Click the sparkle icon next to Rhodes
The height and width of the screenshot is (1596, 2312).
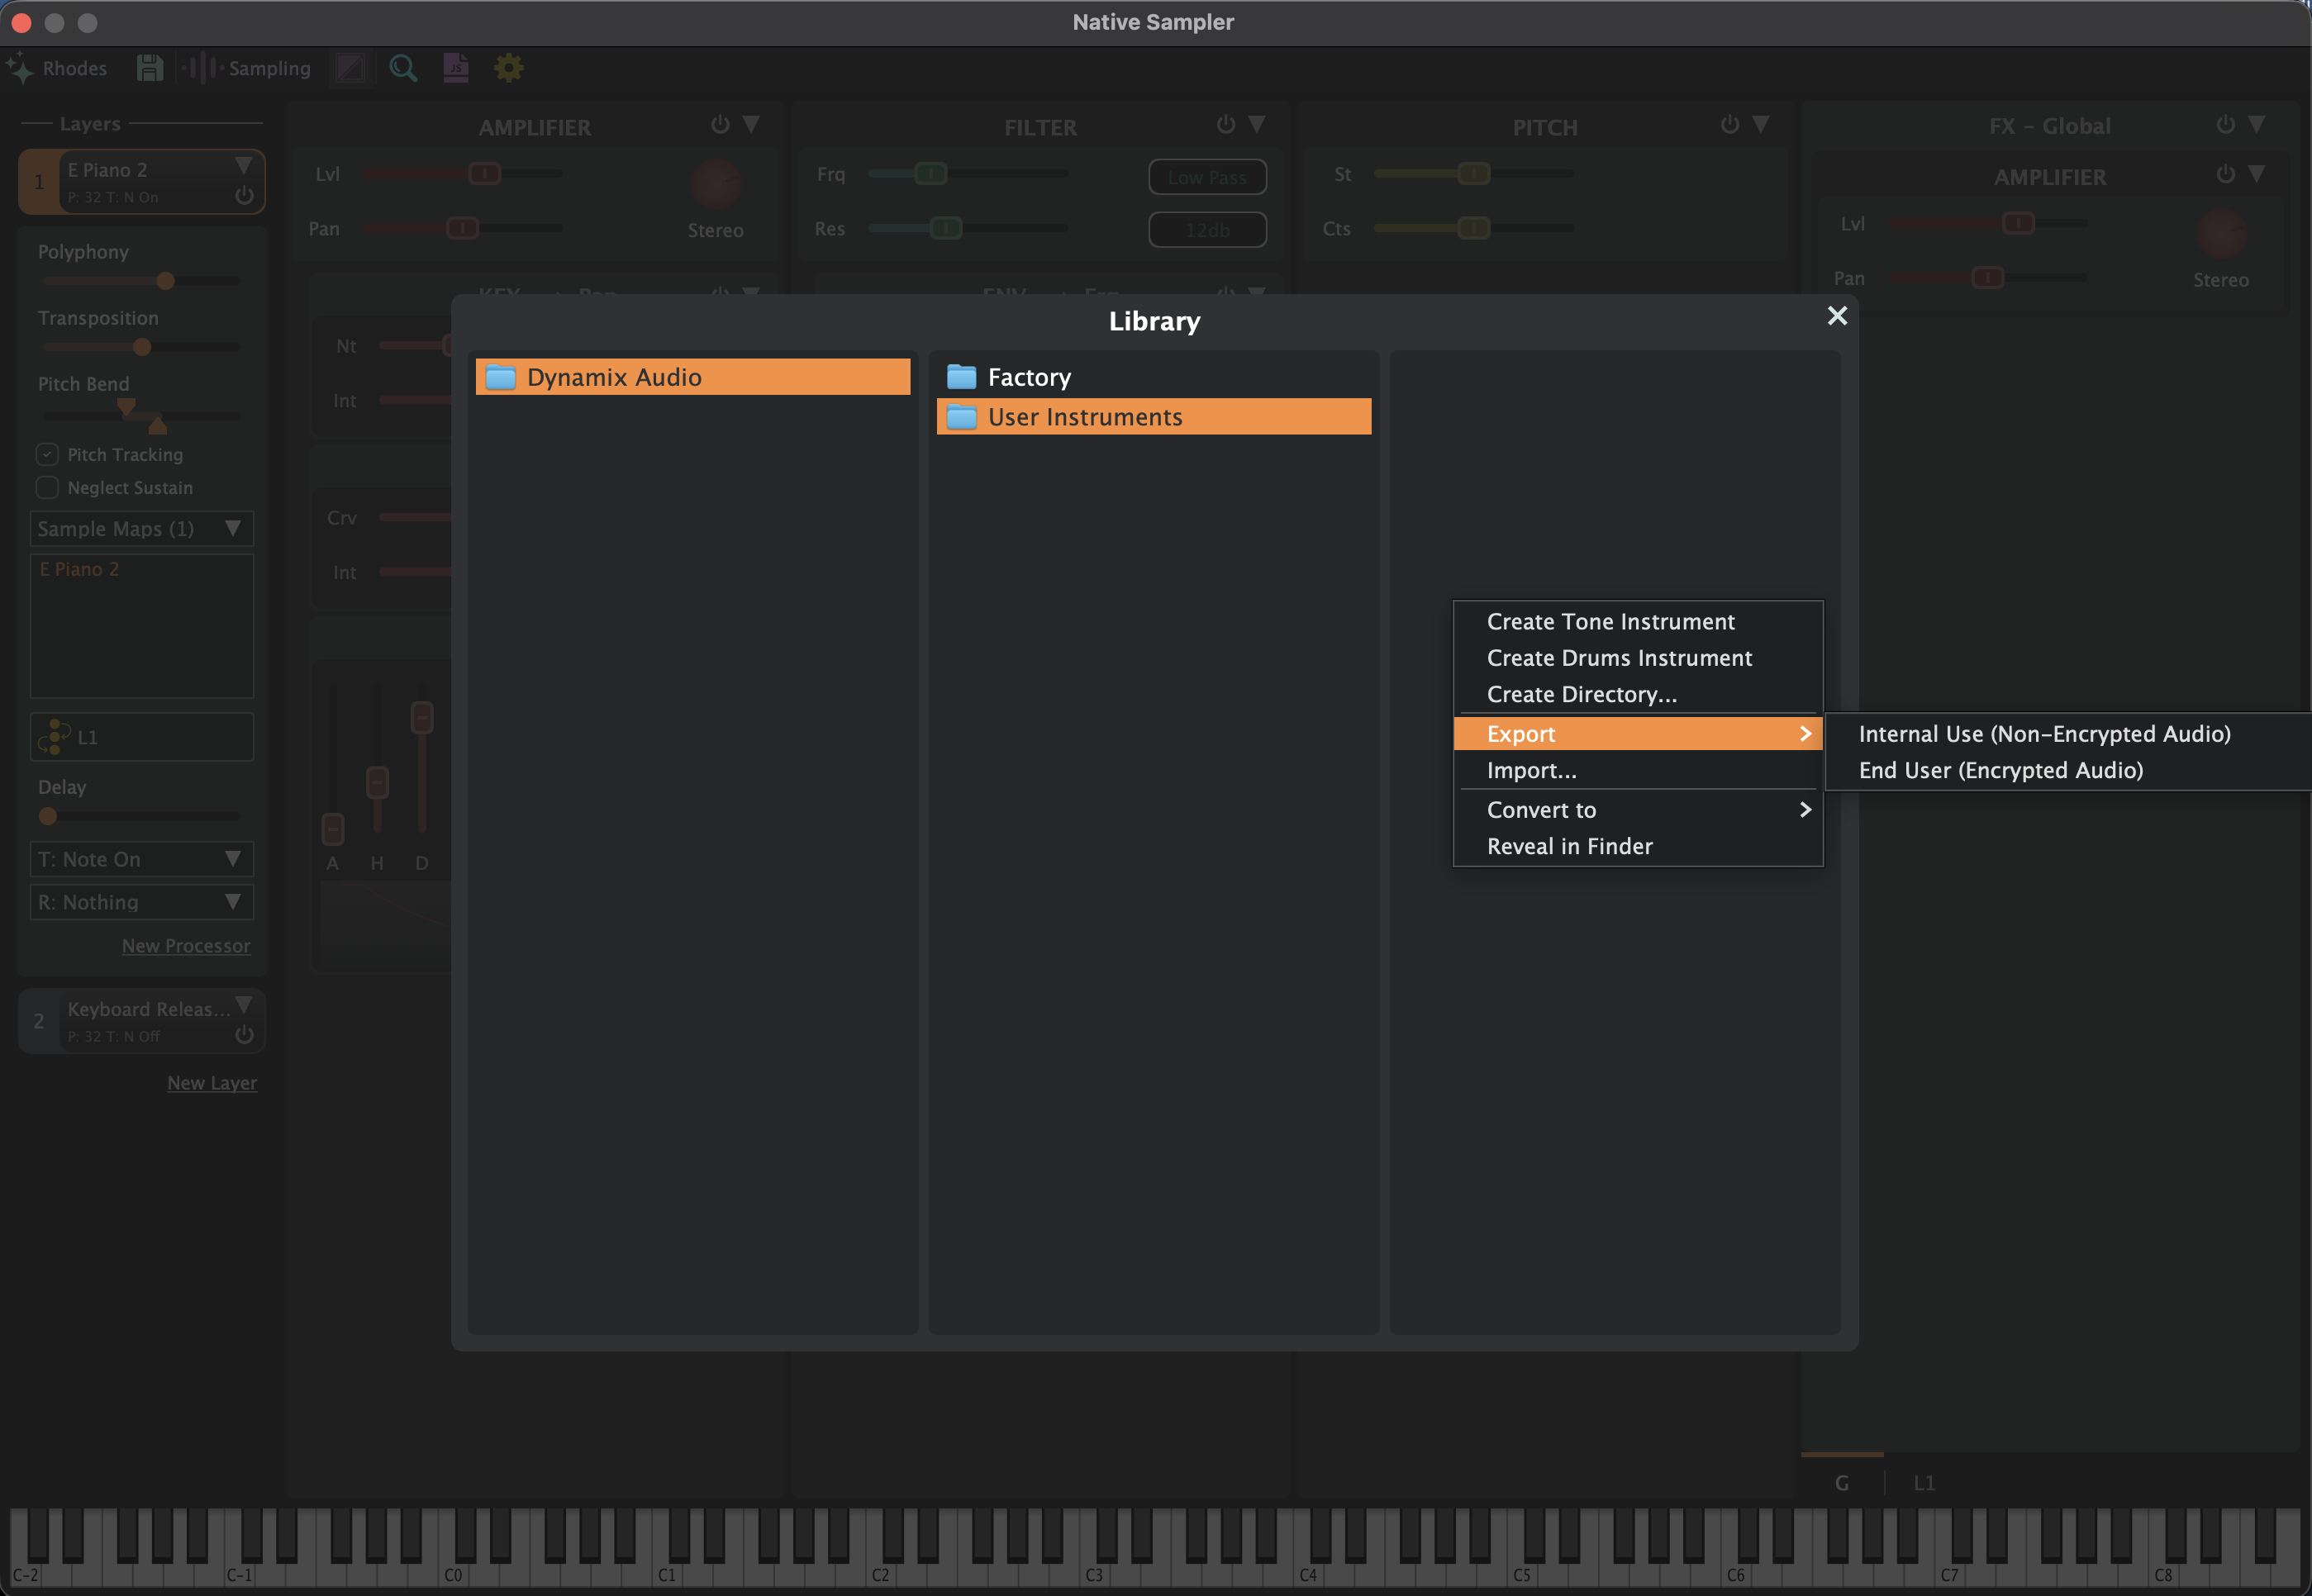(20, 68)
